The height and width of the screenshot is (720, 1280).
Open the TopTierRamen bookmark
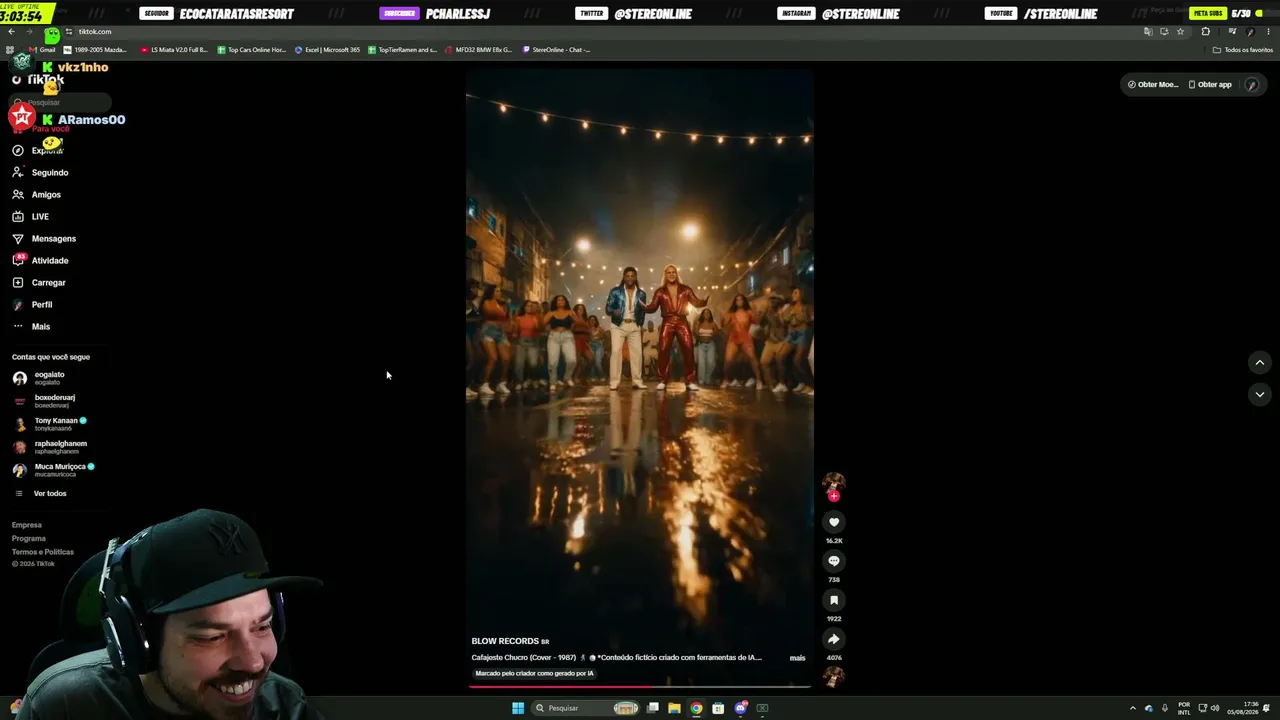(x=402, y=50)
